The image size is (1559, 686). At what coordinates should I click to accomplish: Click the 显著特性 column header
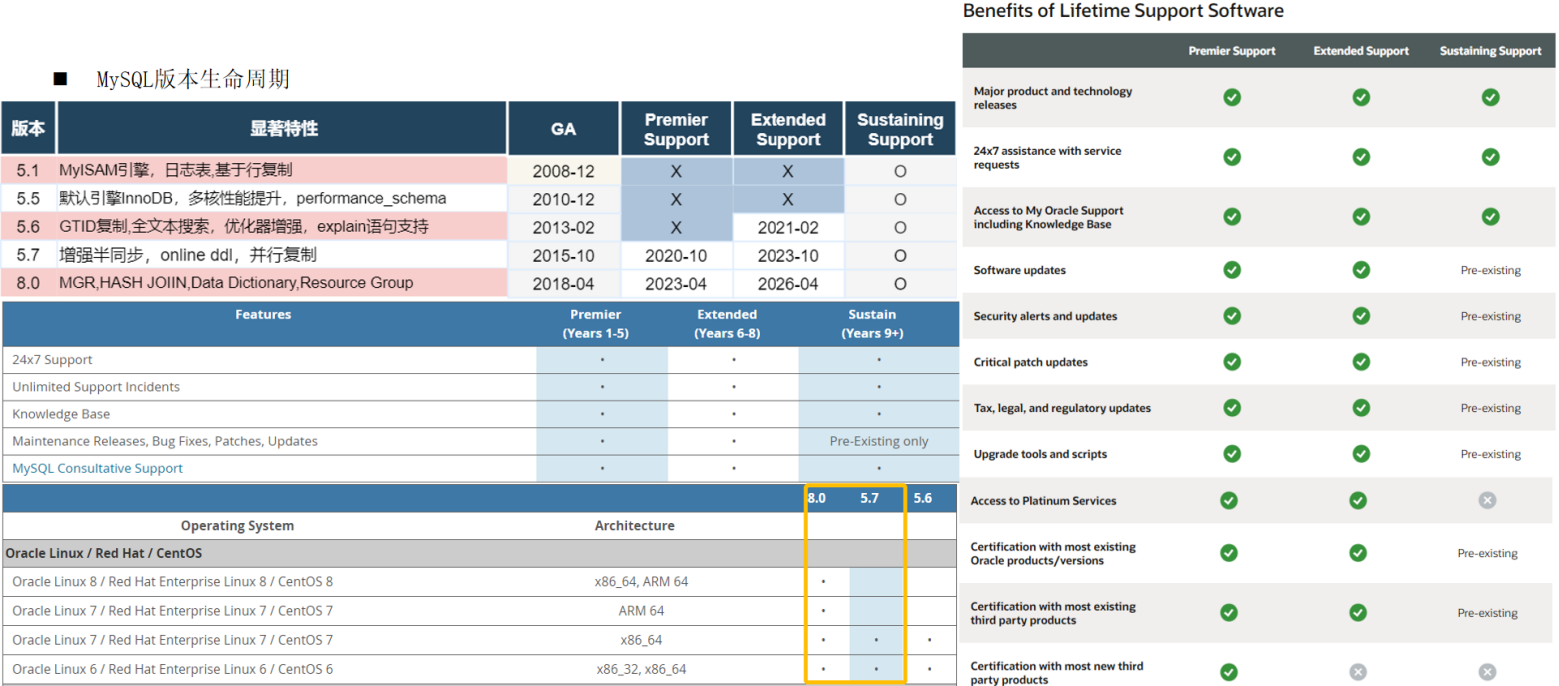284,129
